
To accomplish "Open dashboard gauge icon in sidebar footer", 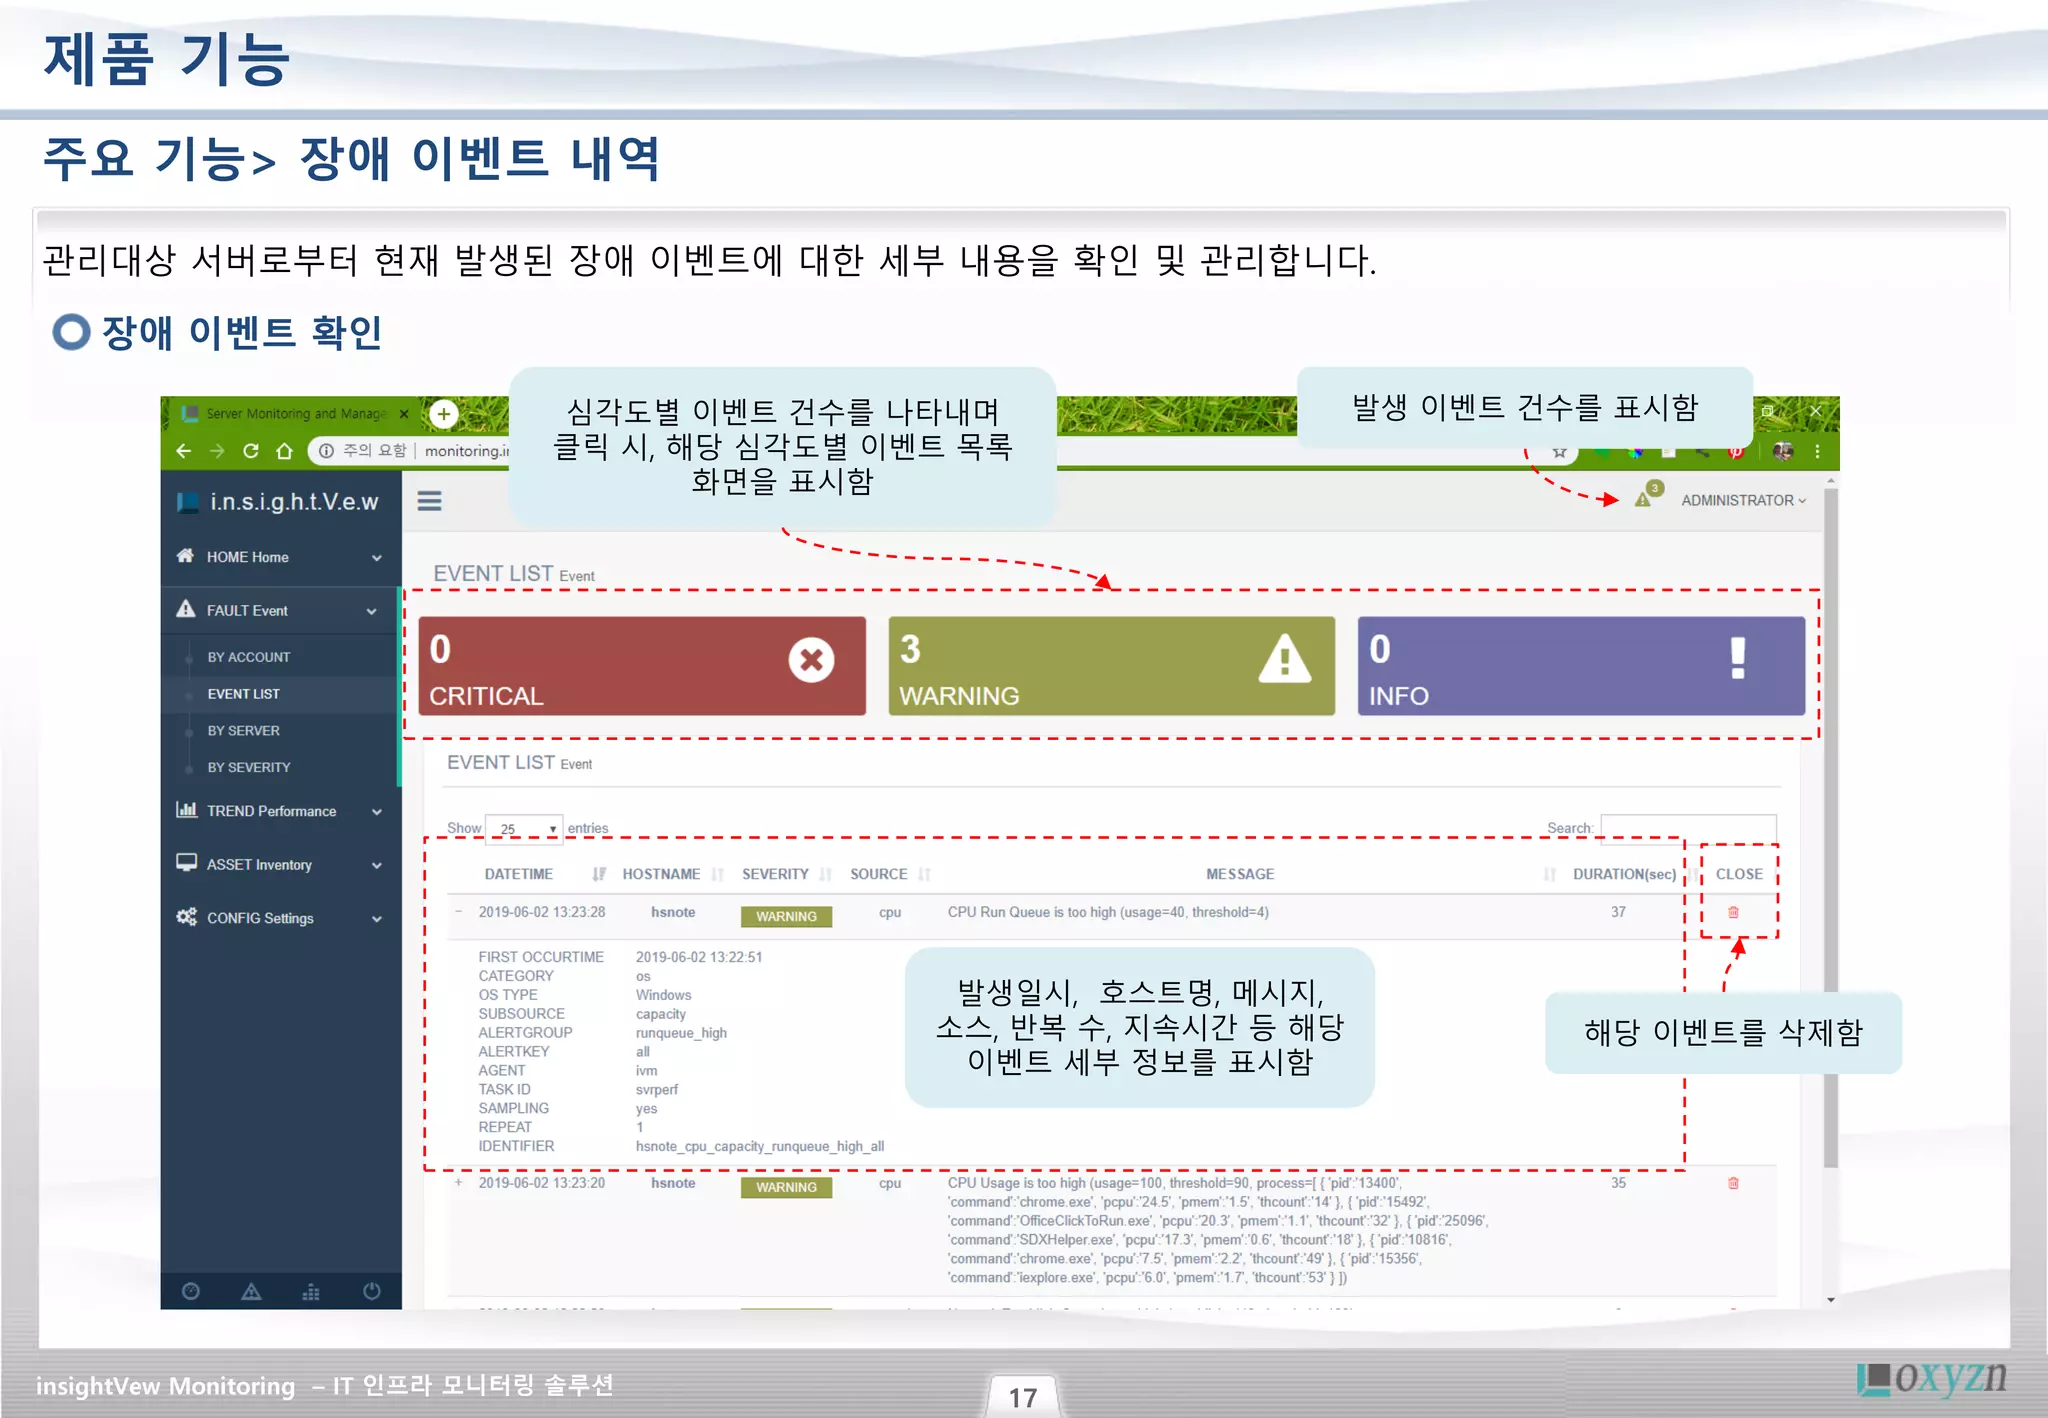I will [191, 1291].
